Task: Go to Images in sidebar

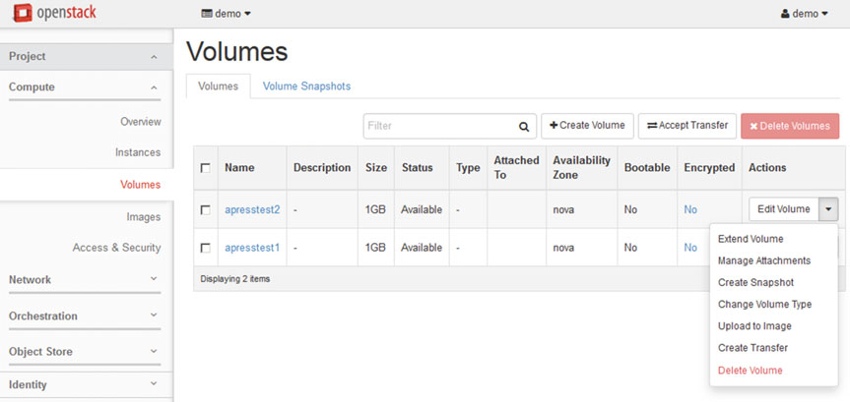Action: pos(144,217)
